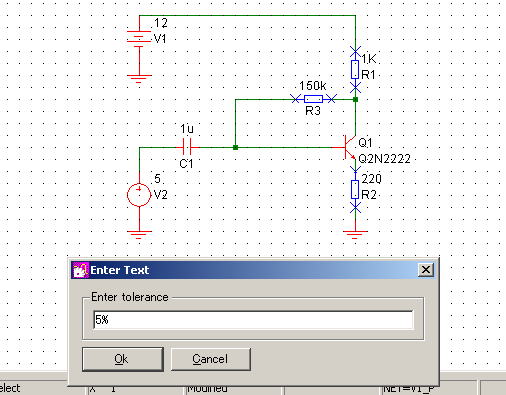
Task: Select the V2 voltage source symbol
Action: pos(139,195)
